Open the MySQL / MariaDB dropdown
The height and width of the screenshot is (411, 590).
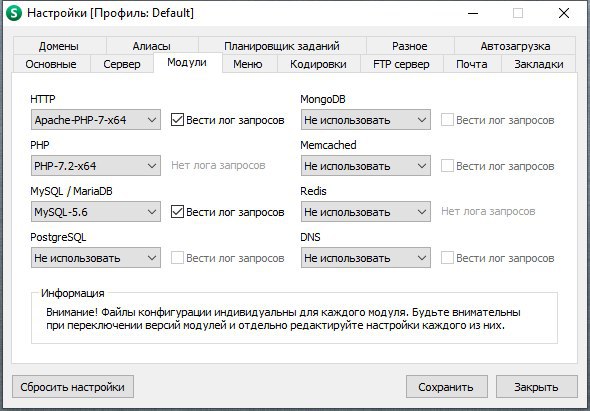click(96, 212)
